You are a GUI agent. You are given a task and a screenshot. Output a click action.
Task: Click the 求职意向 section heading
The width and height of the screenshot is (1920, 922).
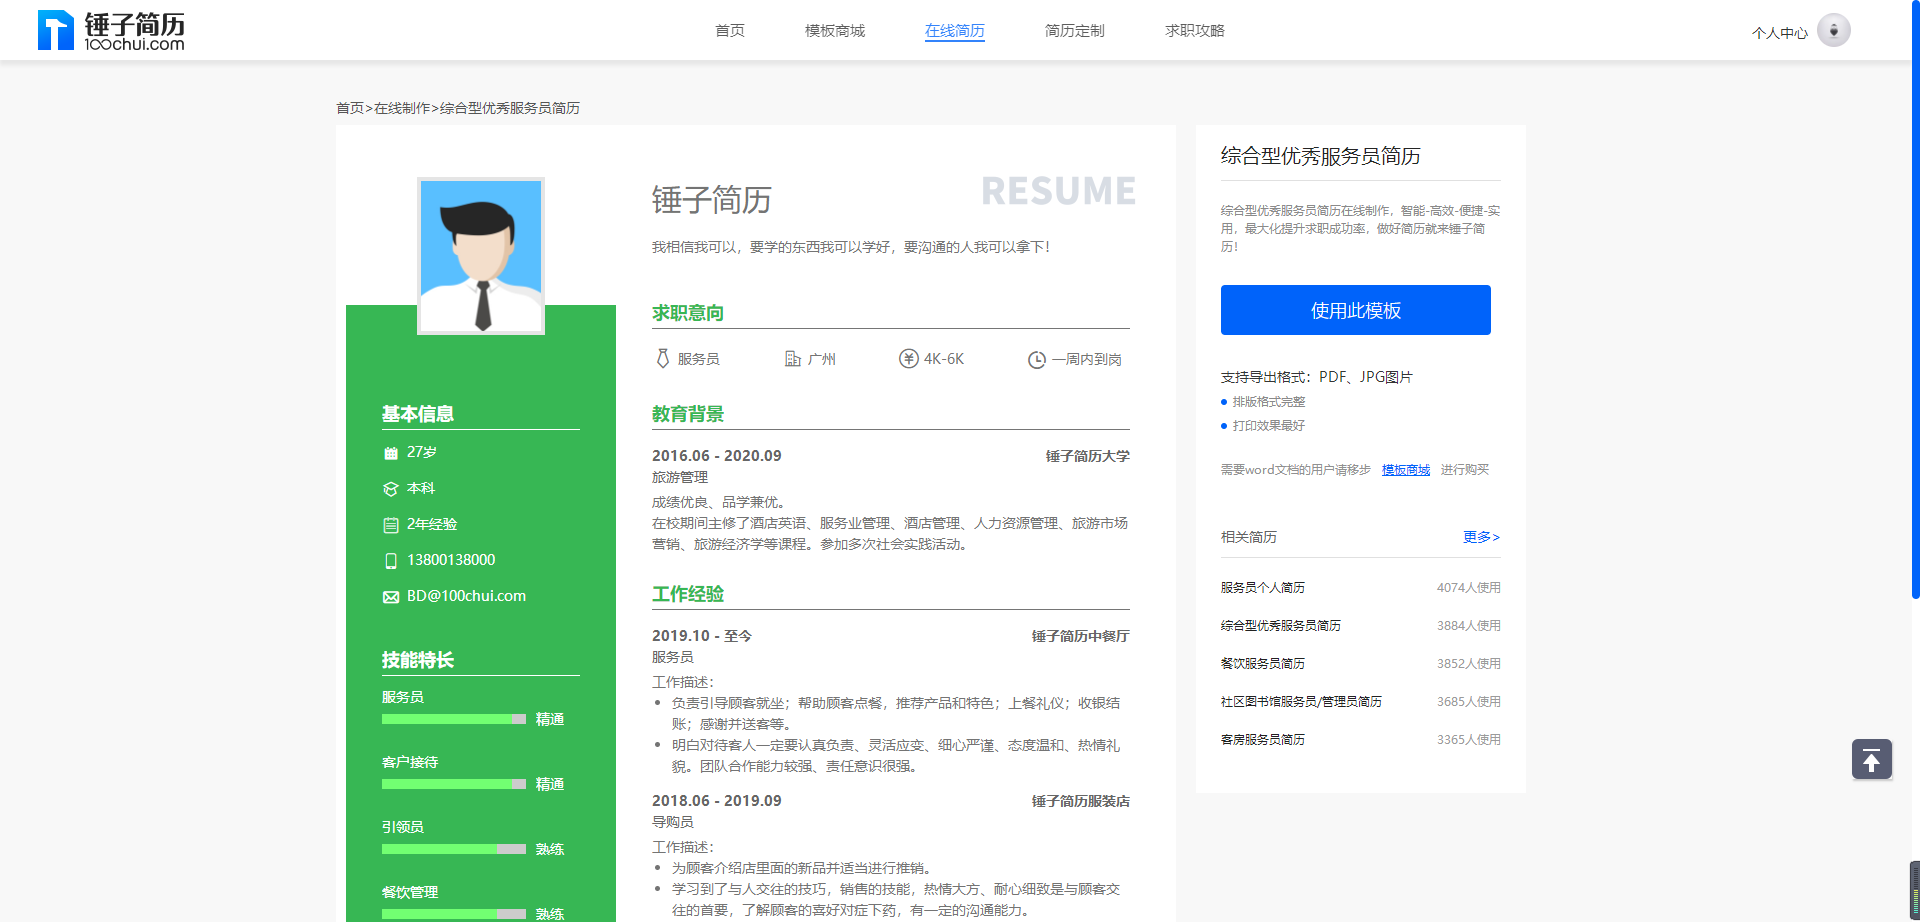click(688, 313)
